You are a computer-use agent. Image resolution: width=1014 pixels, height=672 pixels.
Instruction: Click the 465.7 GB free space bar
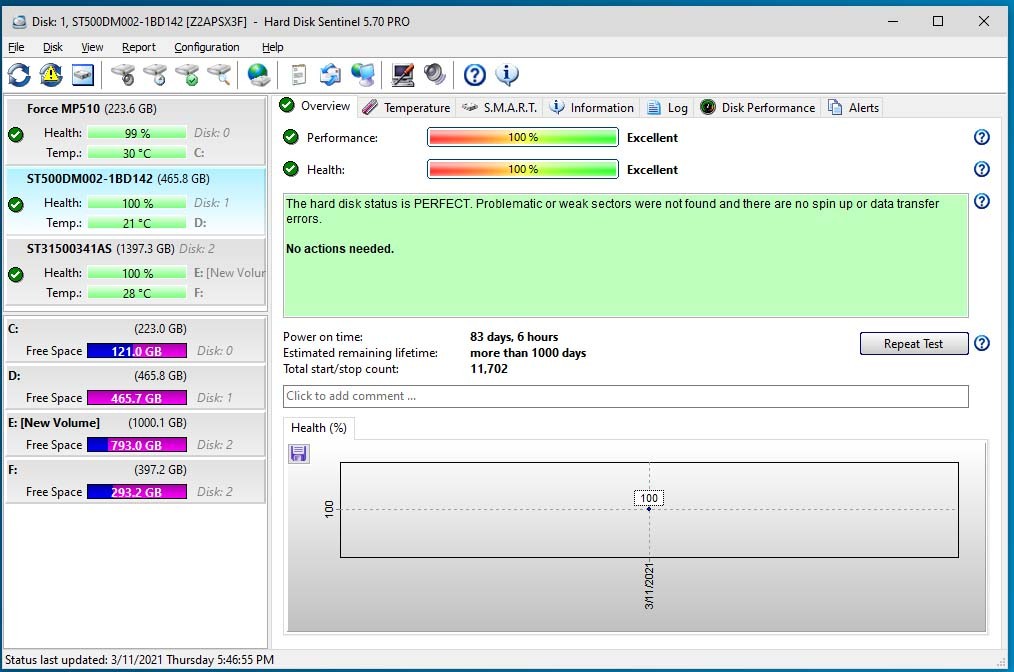coord(137,398)
